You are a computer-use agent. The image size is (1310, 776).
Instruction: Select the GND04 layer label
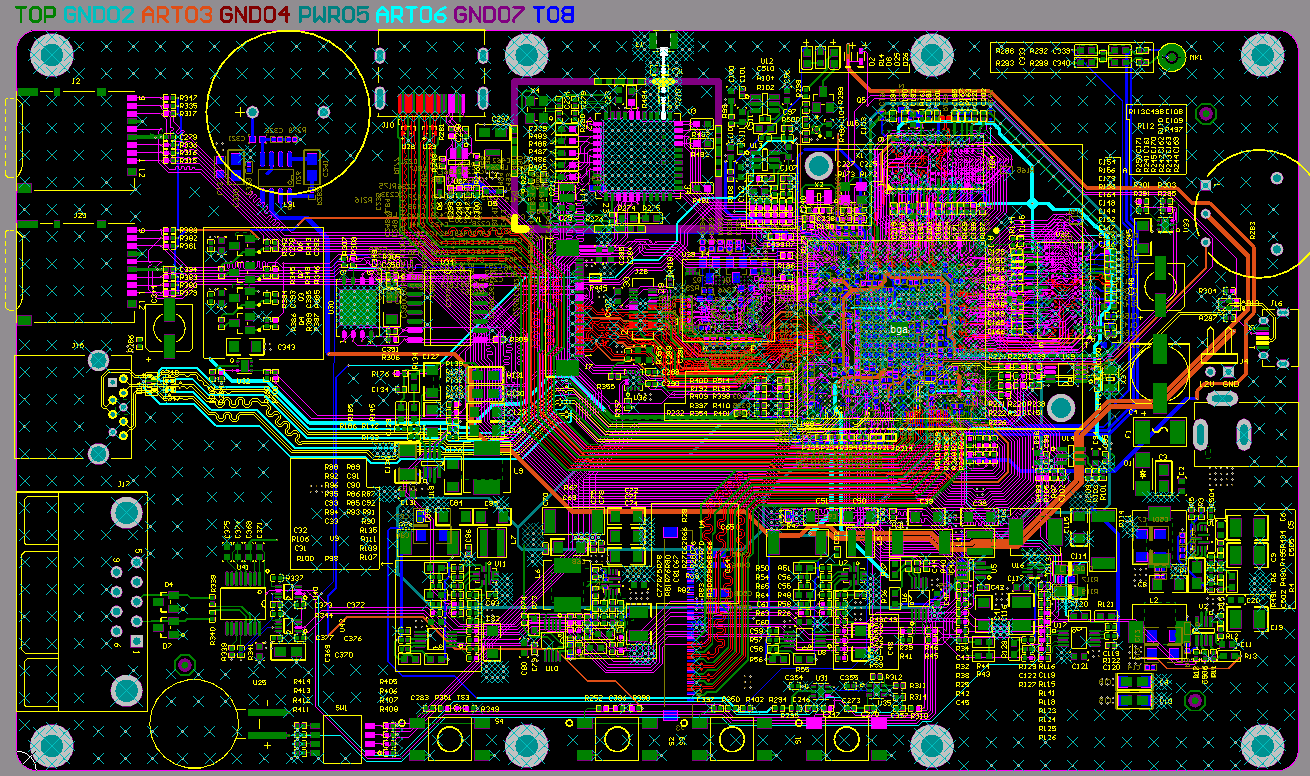click(255, 14)
